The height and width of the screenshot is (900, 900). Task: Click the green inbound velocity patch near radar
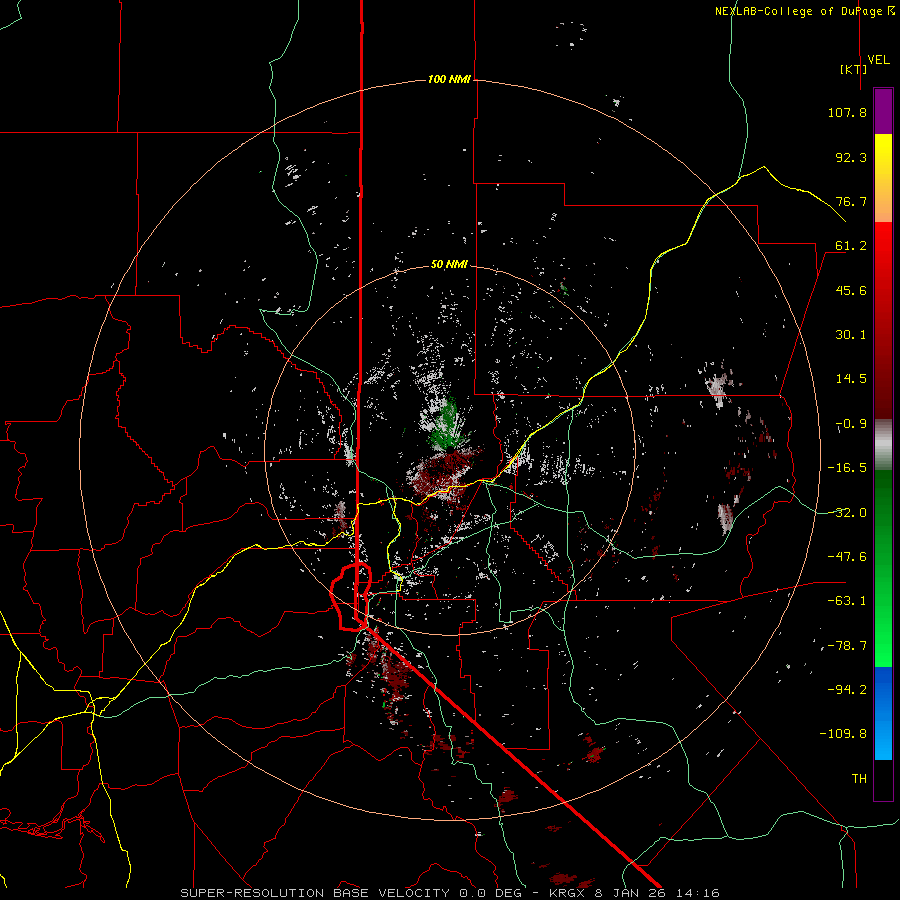click(449, 423)
